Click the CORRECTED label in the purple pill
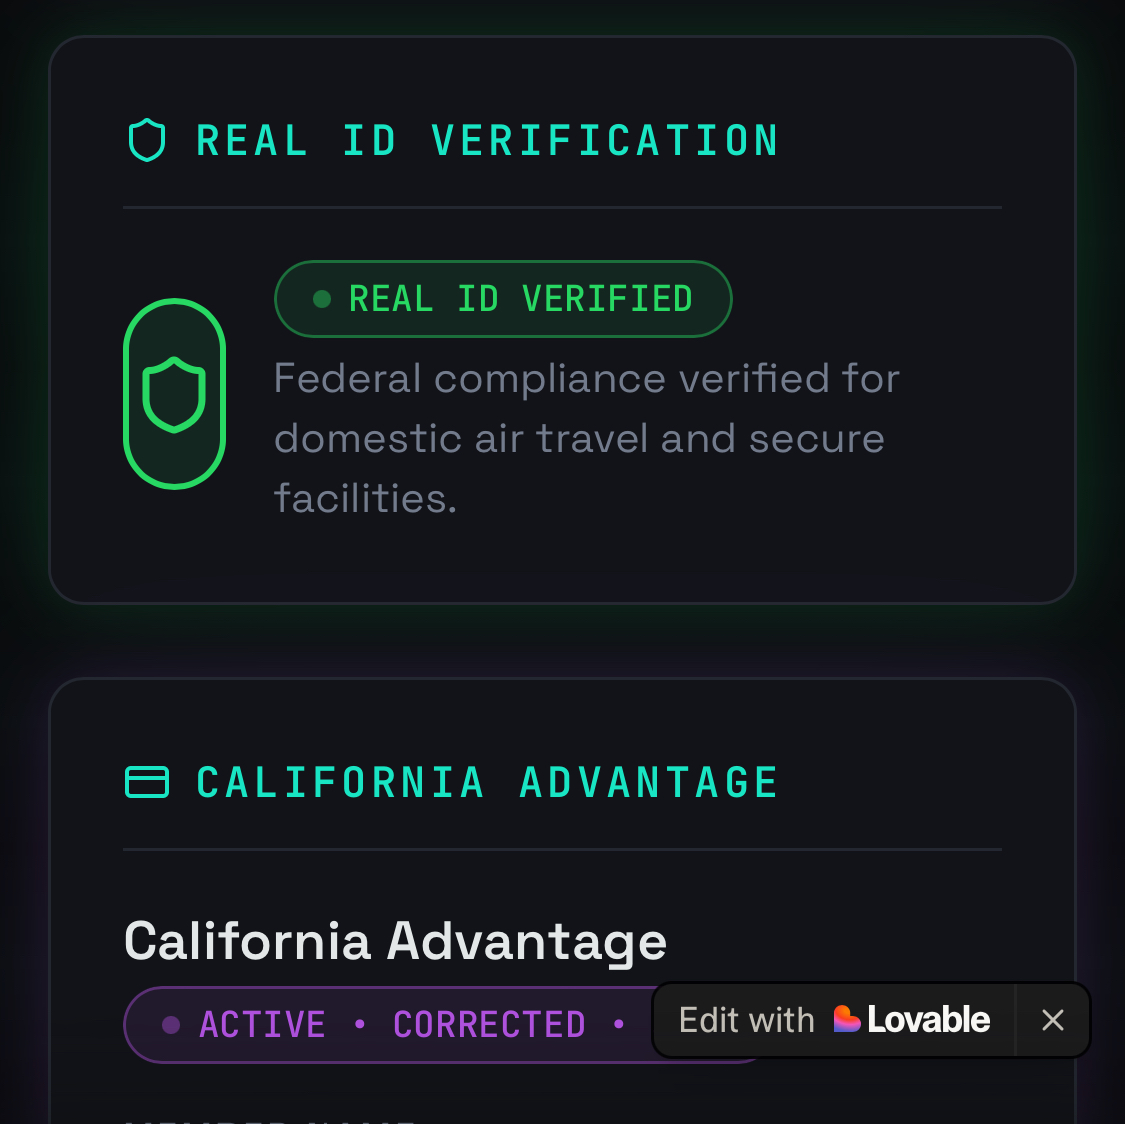The image size is (1125, 1124). (489, 1025)
